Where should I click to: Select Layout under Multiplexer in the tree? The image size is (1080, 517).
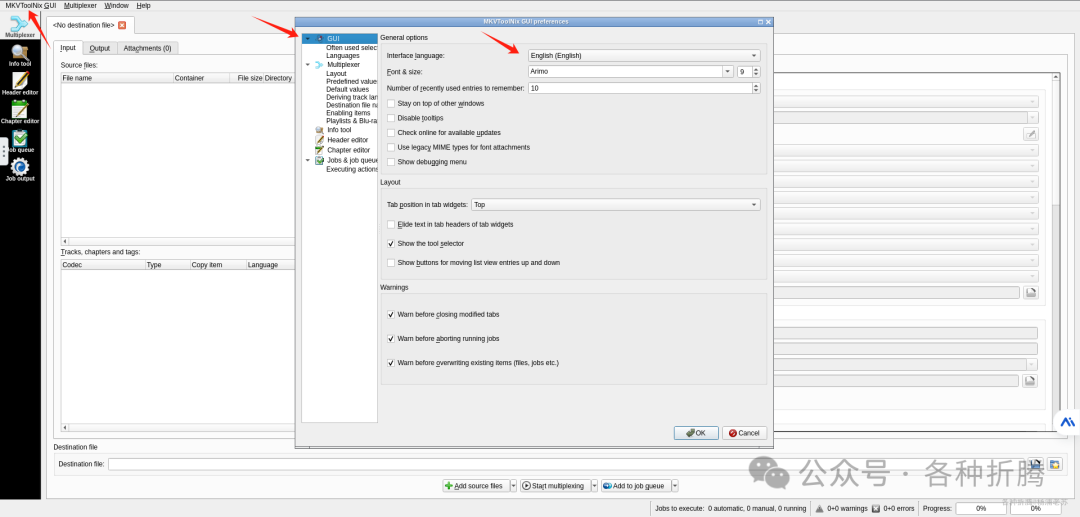336,74
